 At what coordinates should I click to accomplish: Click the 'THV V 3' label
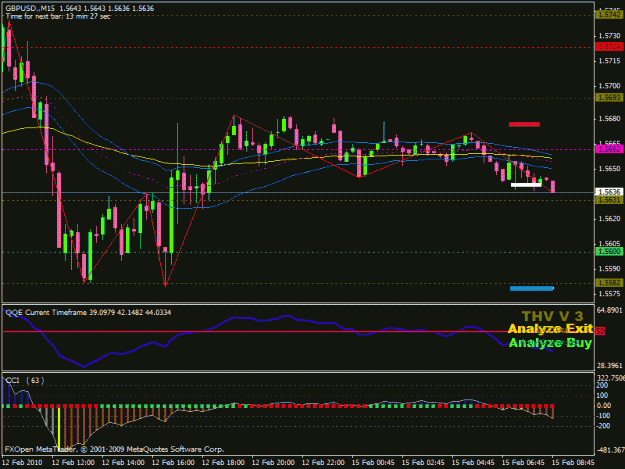(552, 316)
